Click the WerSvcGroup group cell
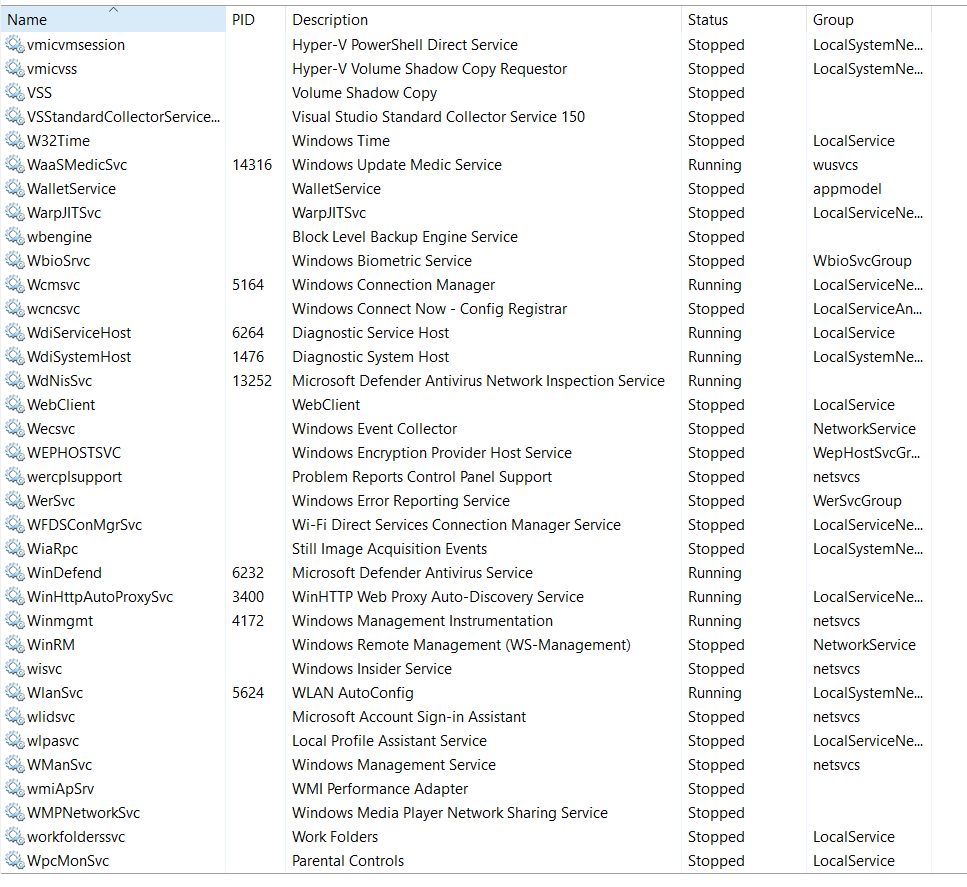 (x=857, y=501)
